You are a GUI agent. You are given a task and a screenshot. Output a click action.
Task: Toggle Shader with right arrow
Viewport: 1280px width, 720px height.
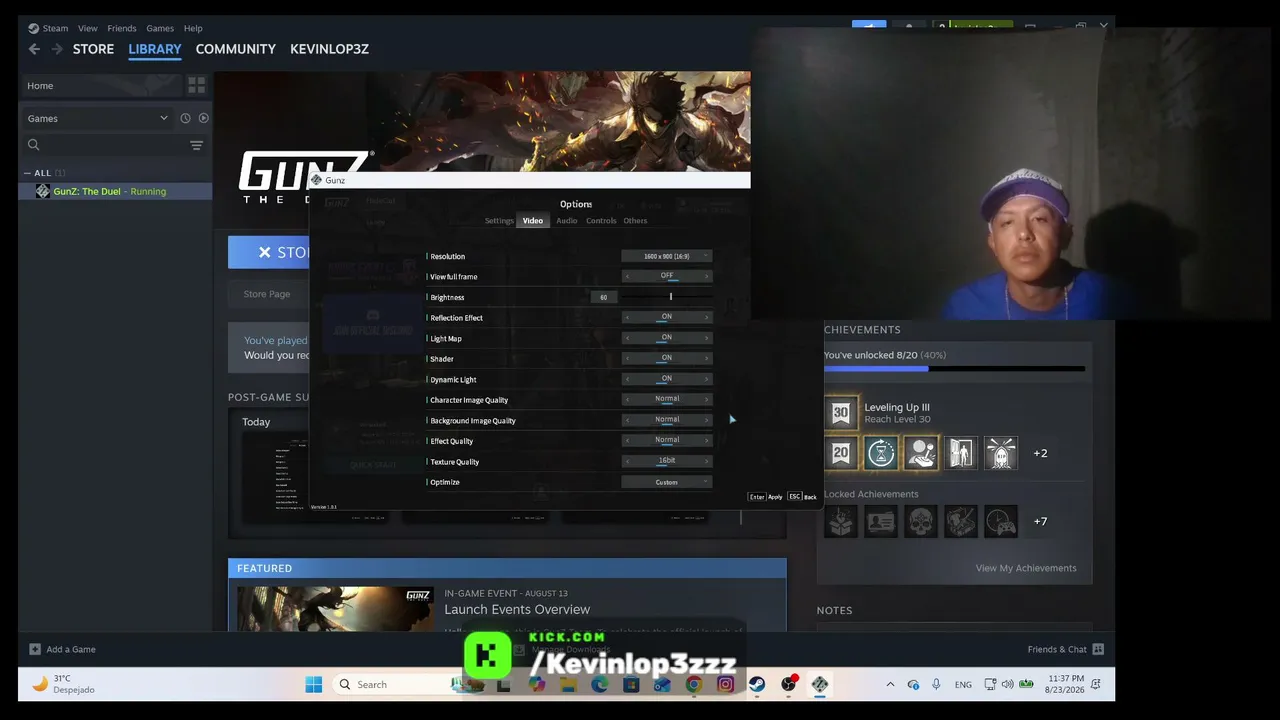point(707,359)
